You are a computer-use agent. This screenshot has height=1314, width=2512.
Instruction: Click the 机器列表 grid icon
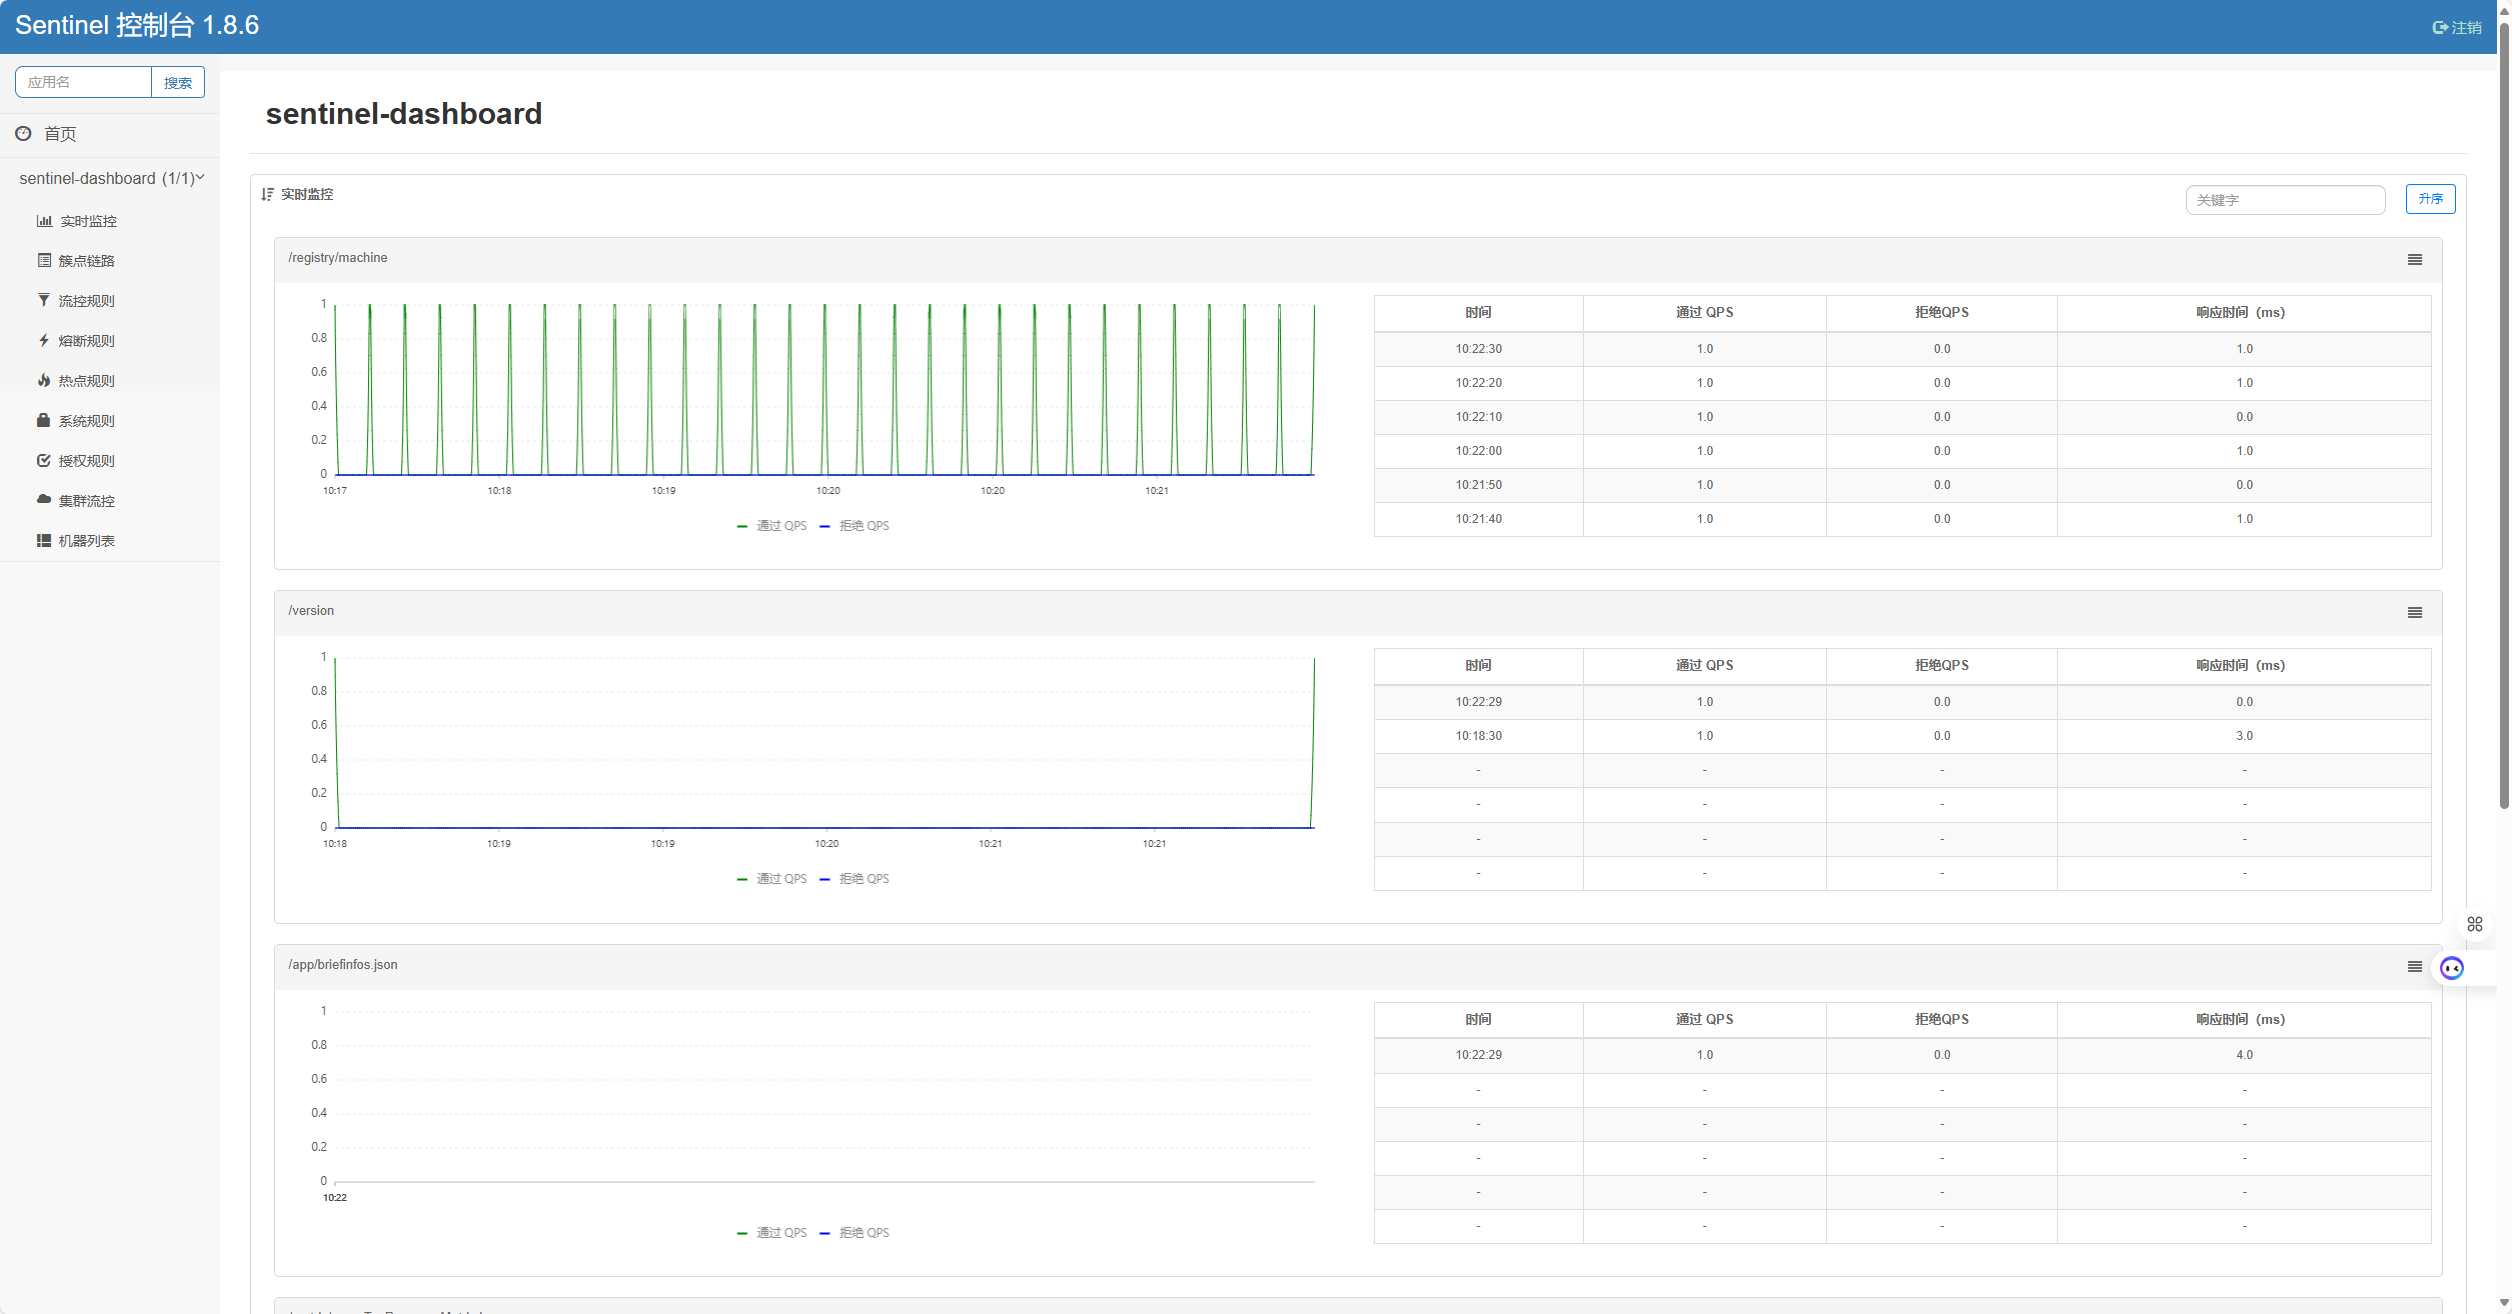pos(44,541)
